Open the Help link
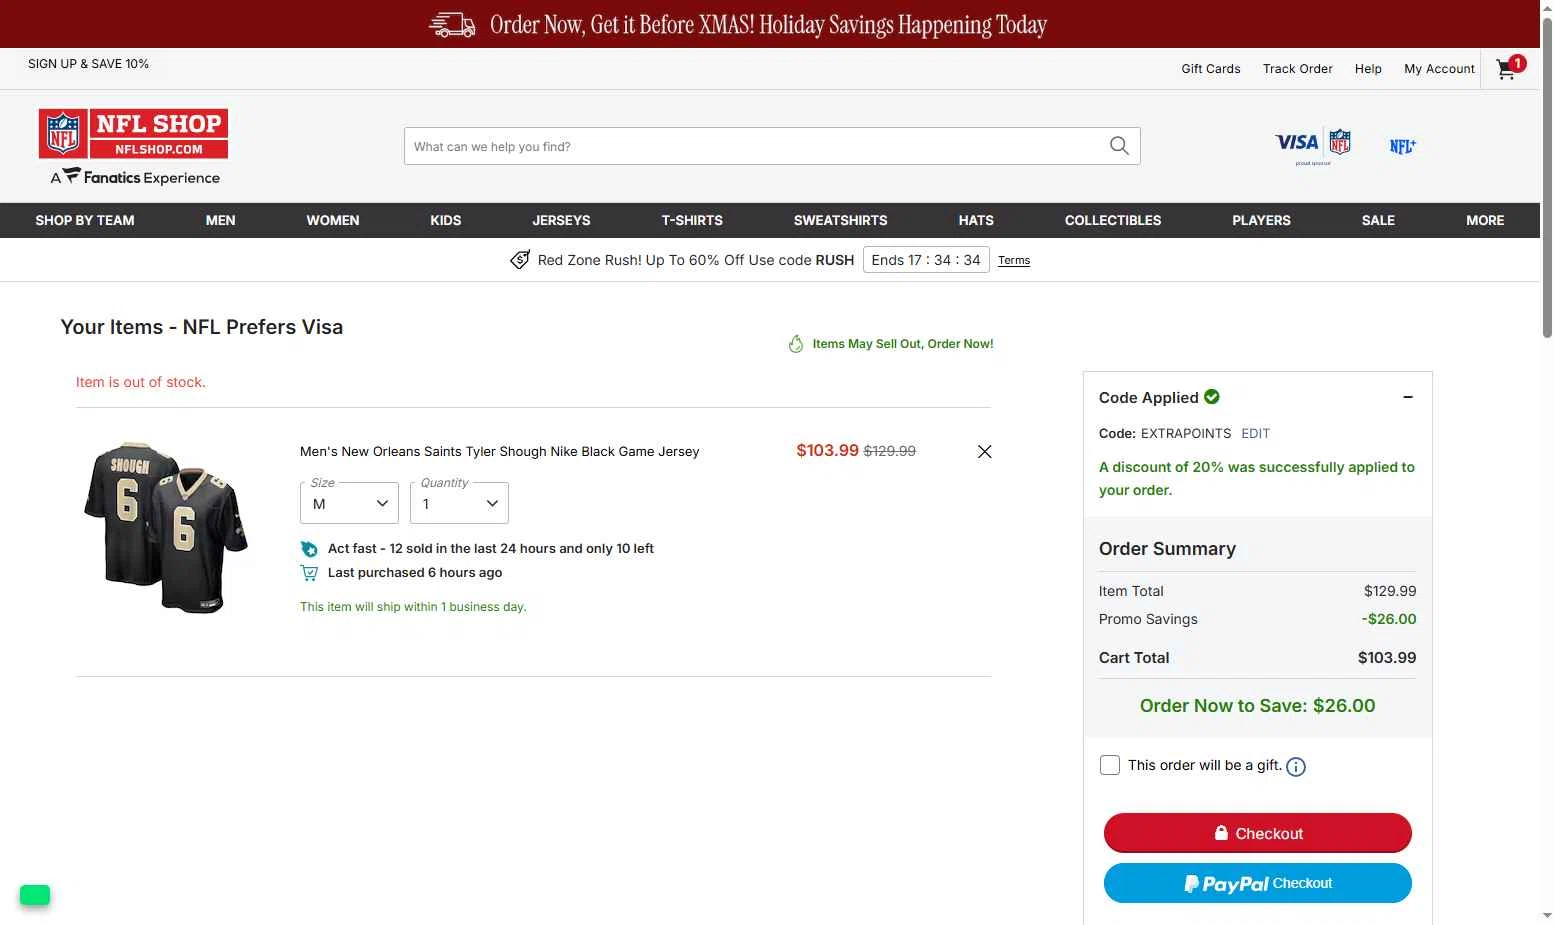Viewport: 1555px width, 925px height. [x=1368, y=69]
